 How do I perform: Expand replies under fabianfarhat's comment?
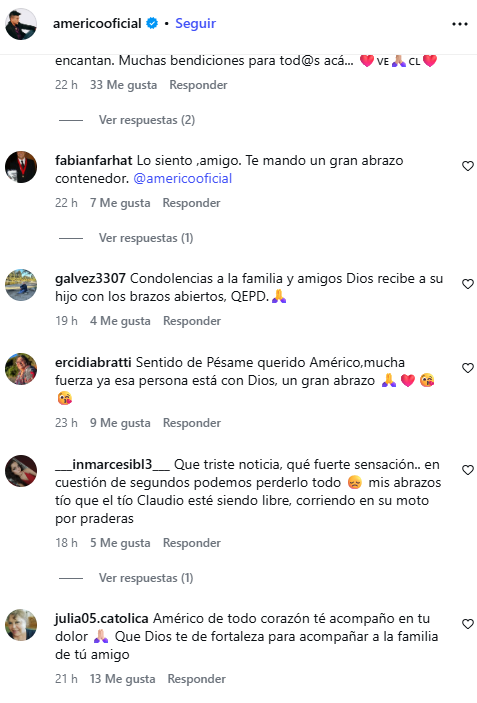pos(146,238)
